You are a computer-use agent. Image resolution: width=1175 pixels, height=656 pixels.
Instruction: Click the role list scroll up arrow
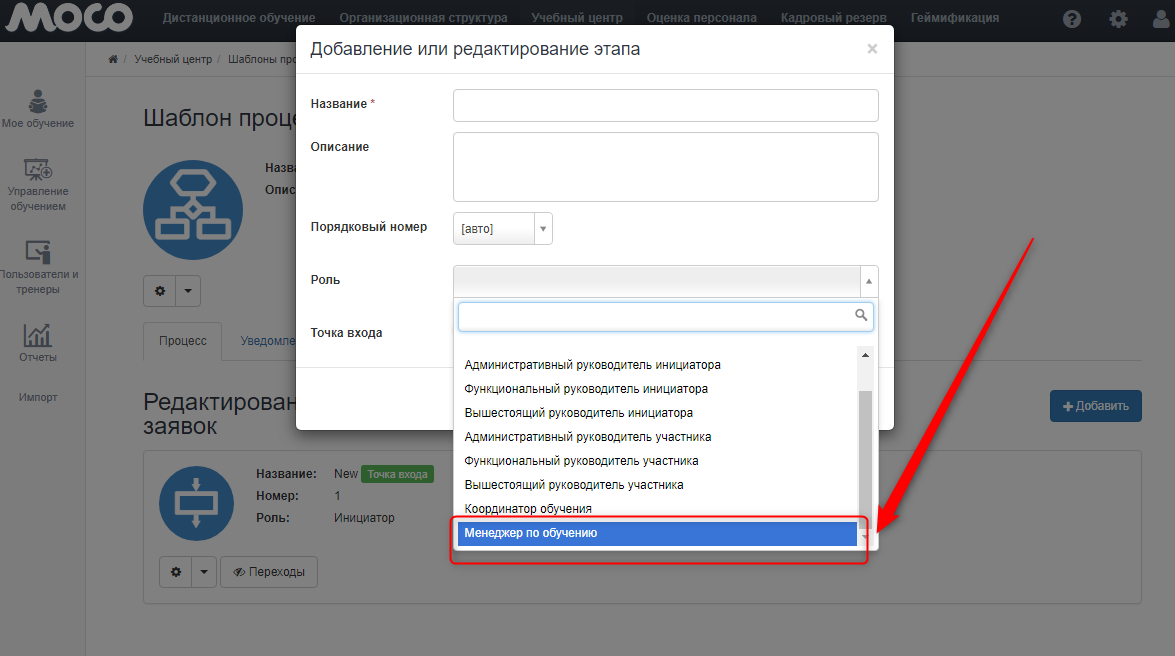(866, 355)
